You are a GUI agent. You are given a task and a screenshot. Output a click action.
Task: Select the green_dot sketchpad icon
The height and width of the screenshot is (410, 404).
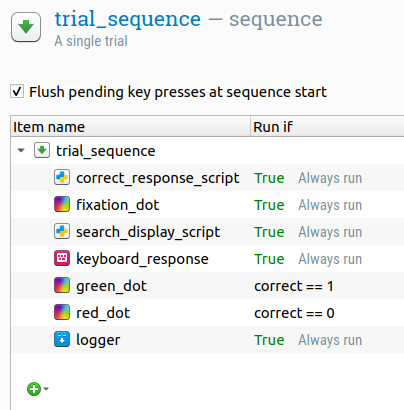(62, 285)
